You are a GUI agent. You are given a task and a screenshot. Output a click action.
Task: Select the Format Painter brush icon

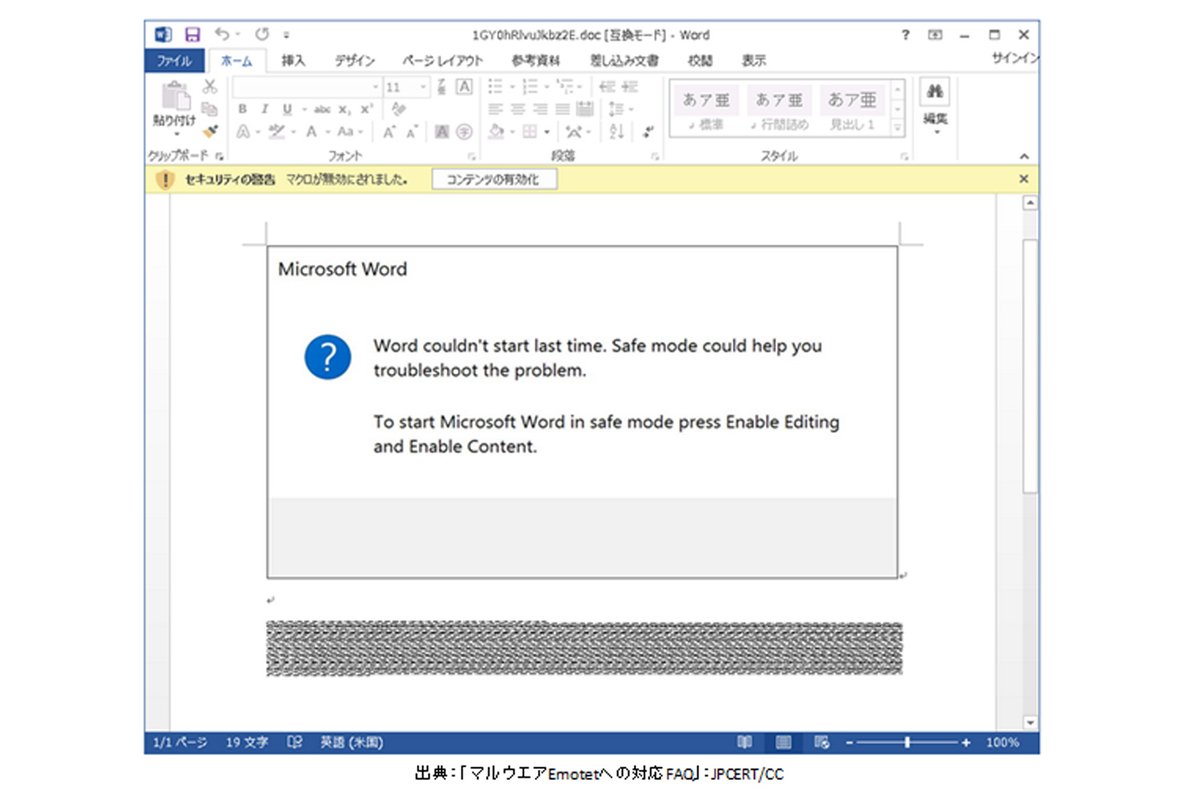tap(210, 131)
